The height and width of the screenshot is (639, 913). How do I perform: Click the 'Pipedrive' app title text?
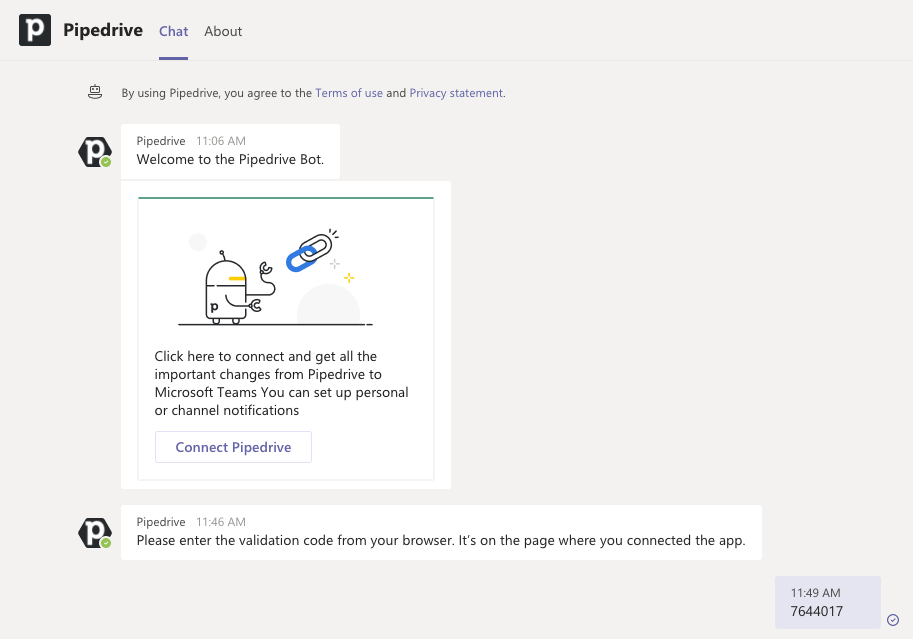[x=103, y=30]
